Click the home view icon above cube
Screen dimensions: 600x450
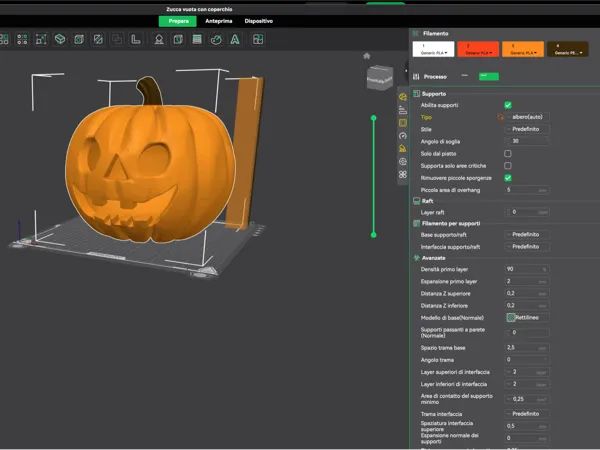(x=367, y=56)
